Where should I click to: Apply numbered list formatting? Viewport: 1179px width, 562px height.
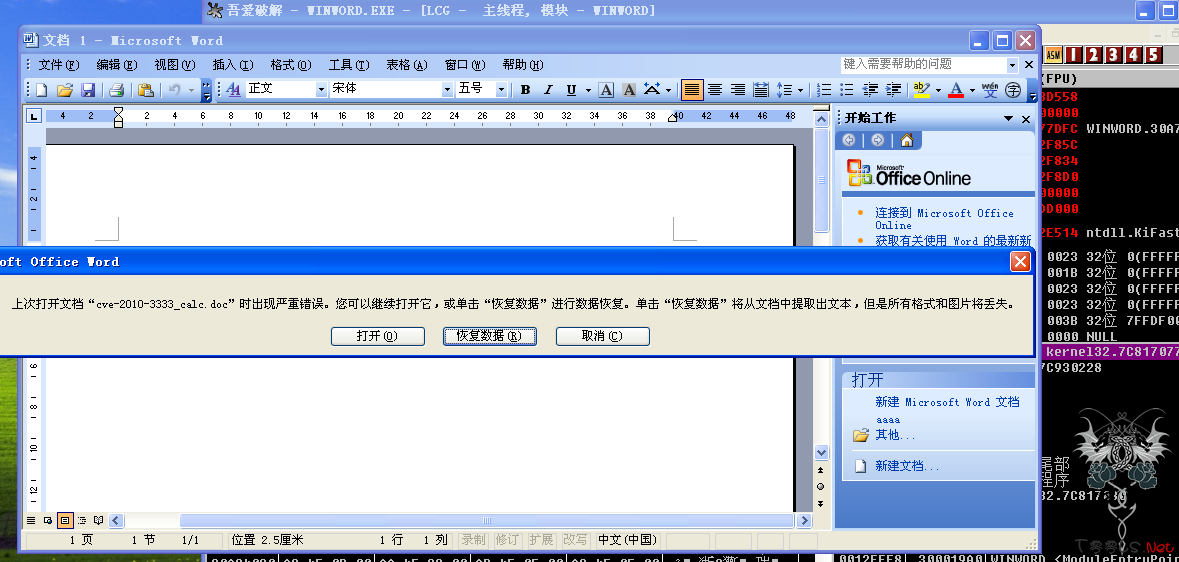click(x=824, y=90)
